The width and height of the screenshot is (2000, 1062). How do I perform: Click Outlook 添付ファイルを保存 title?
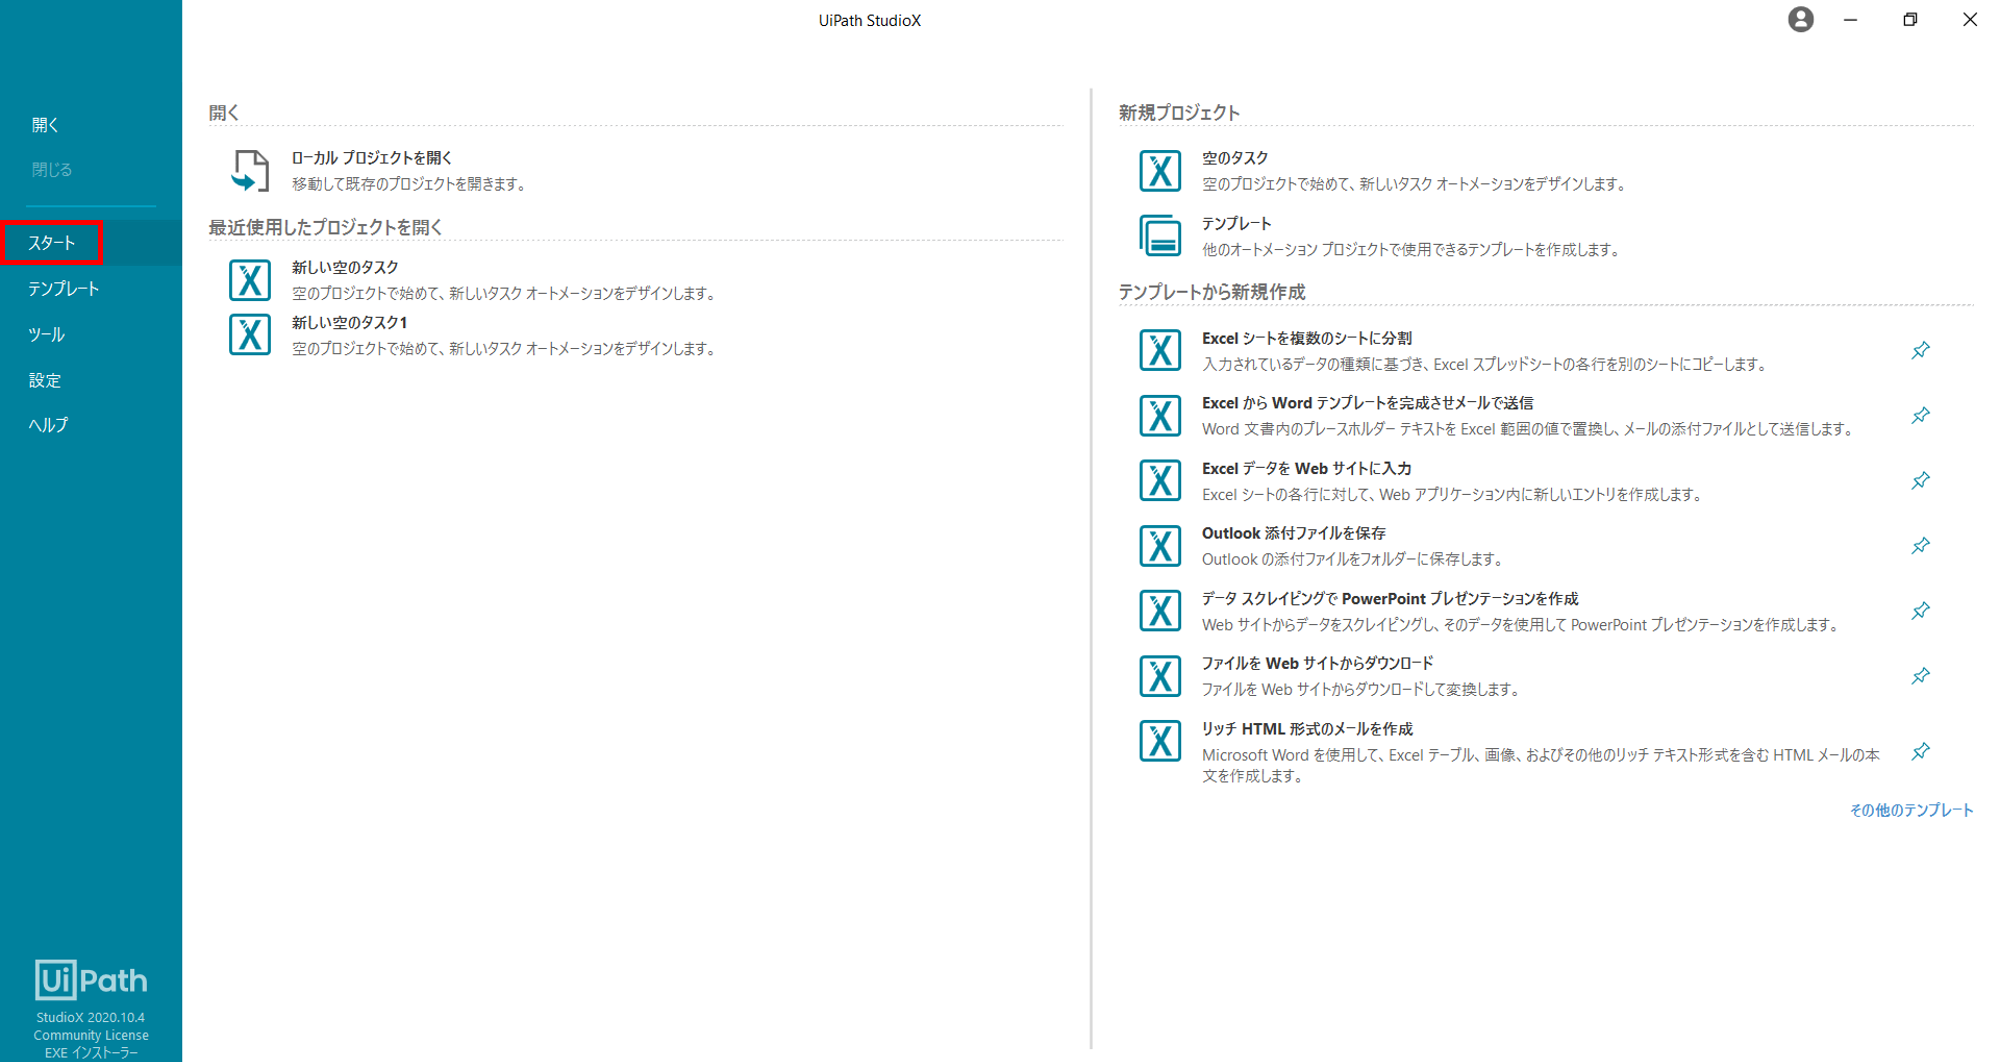coord(1294,533)
